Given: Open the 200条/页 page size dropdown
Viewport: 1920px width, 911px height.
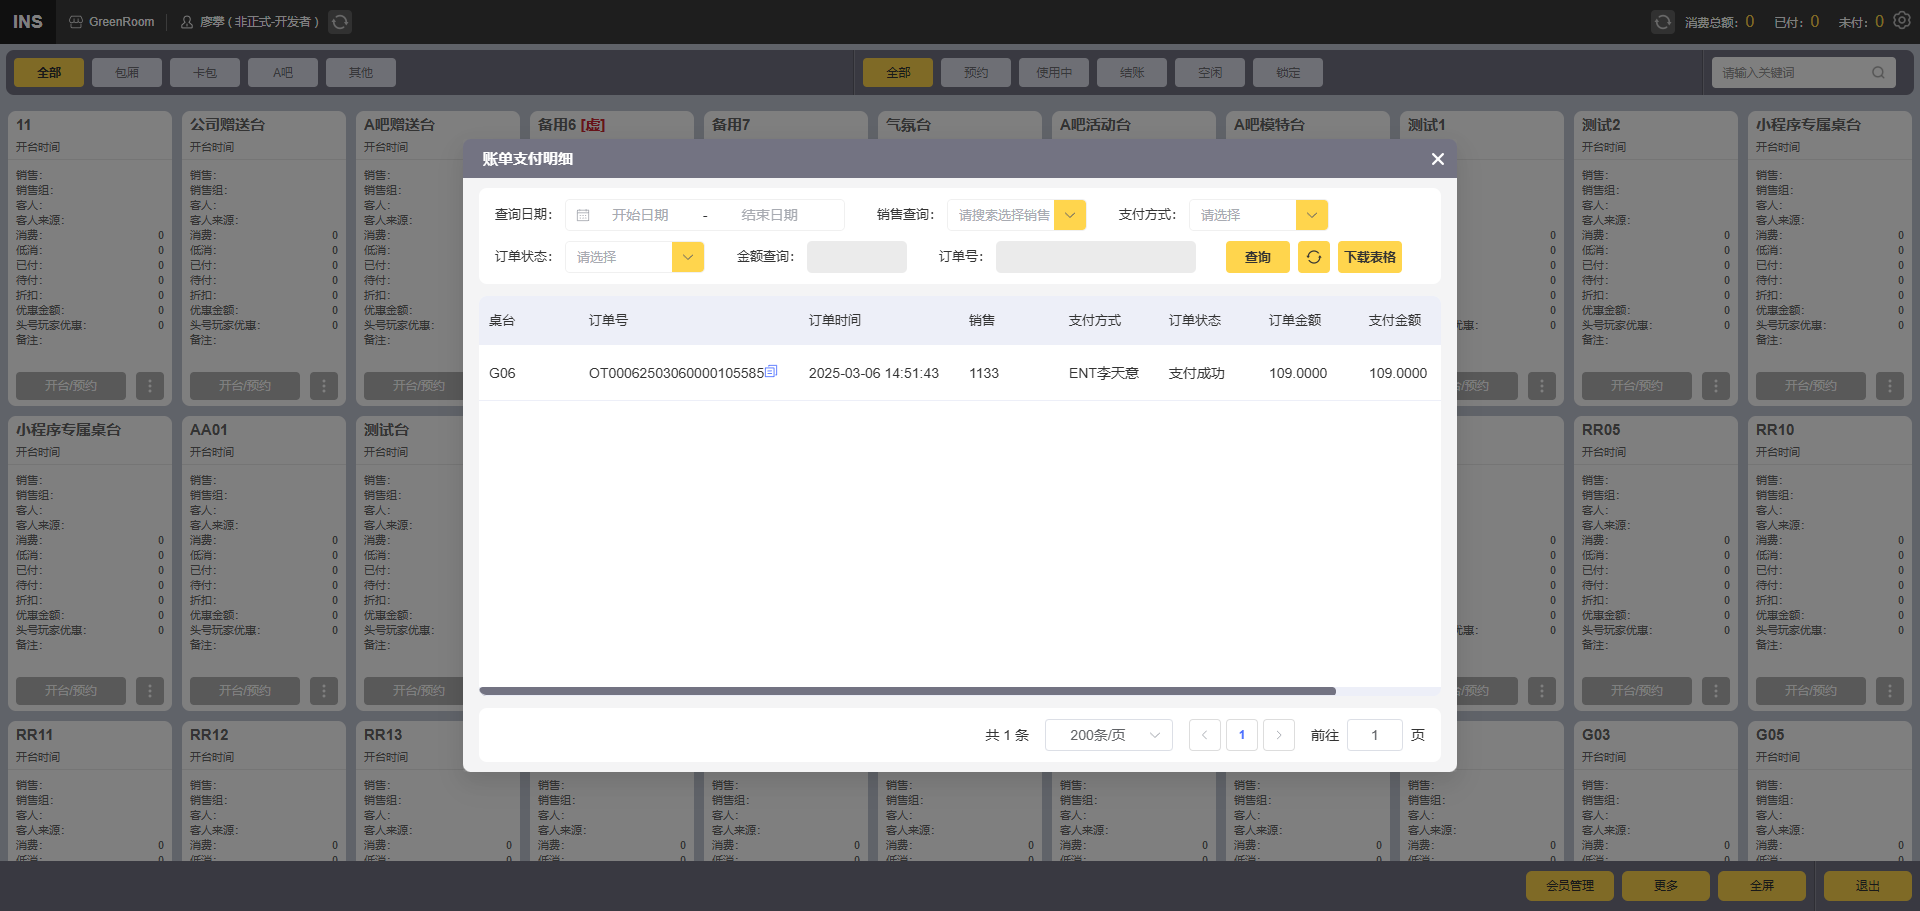Looking at the screenshot, I should pos(1109,735).
